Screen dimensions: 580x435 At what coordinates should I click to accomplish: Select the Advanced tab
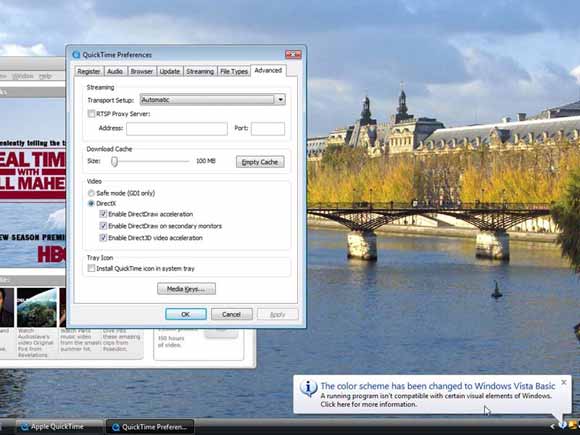(x=268, y=70)
